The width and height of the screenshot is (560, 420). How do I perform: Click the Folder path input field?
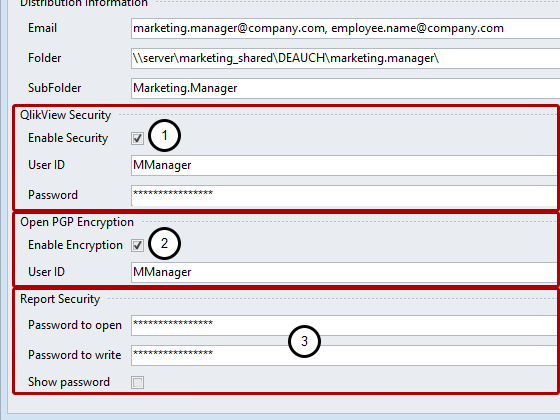[x=345, y=58]
